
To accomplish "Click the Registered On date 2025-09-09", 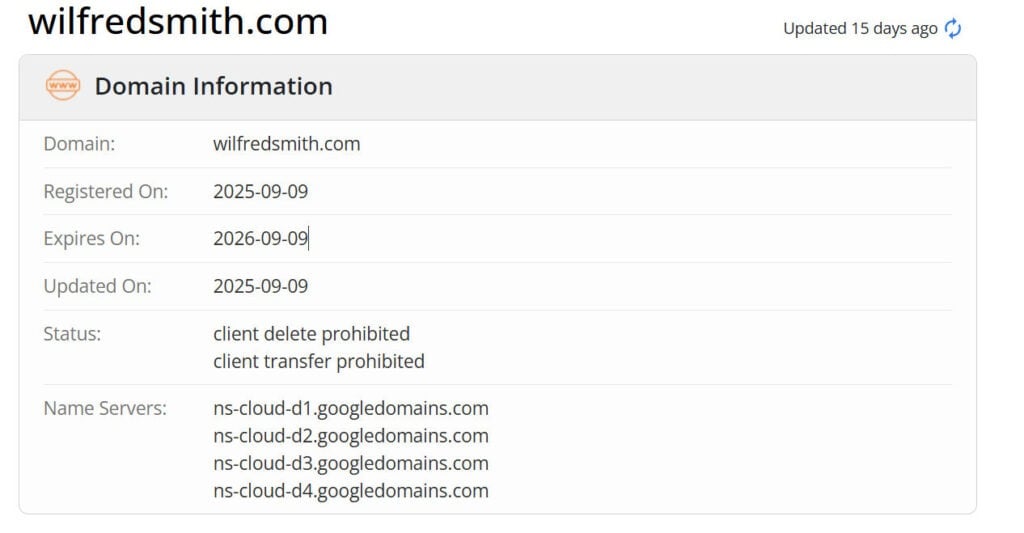I will click(x=260, y=191).
